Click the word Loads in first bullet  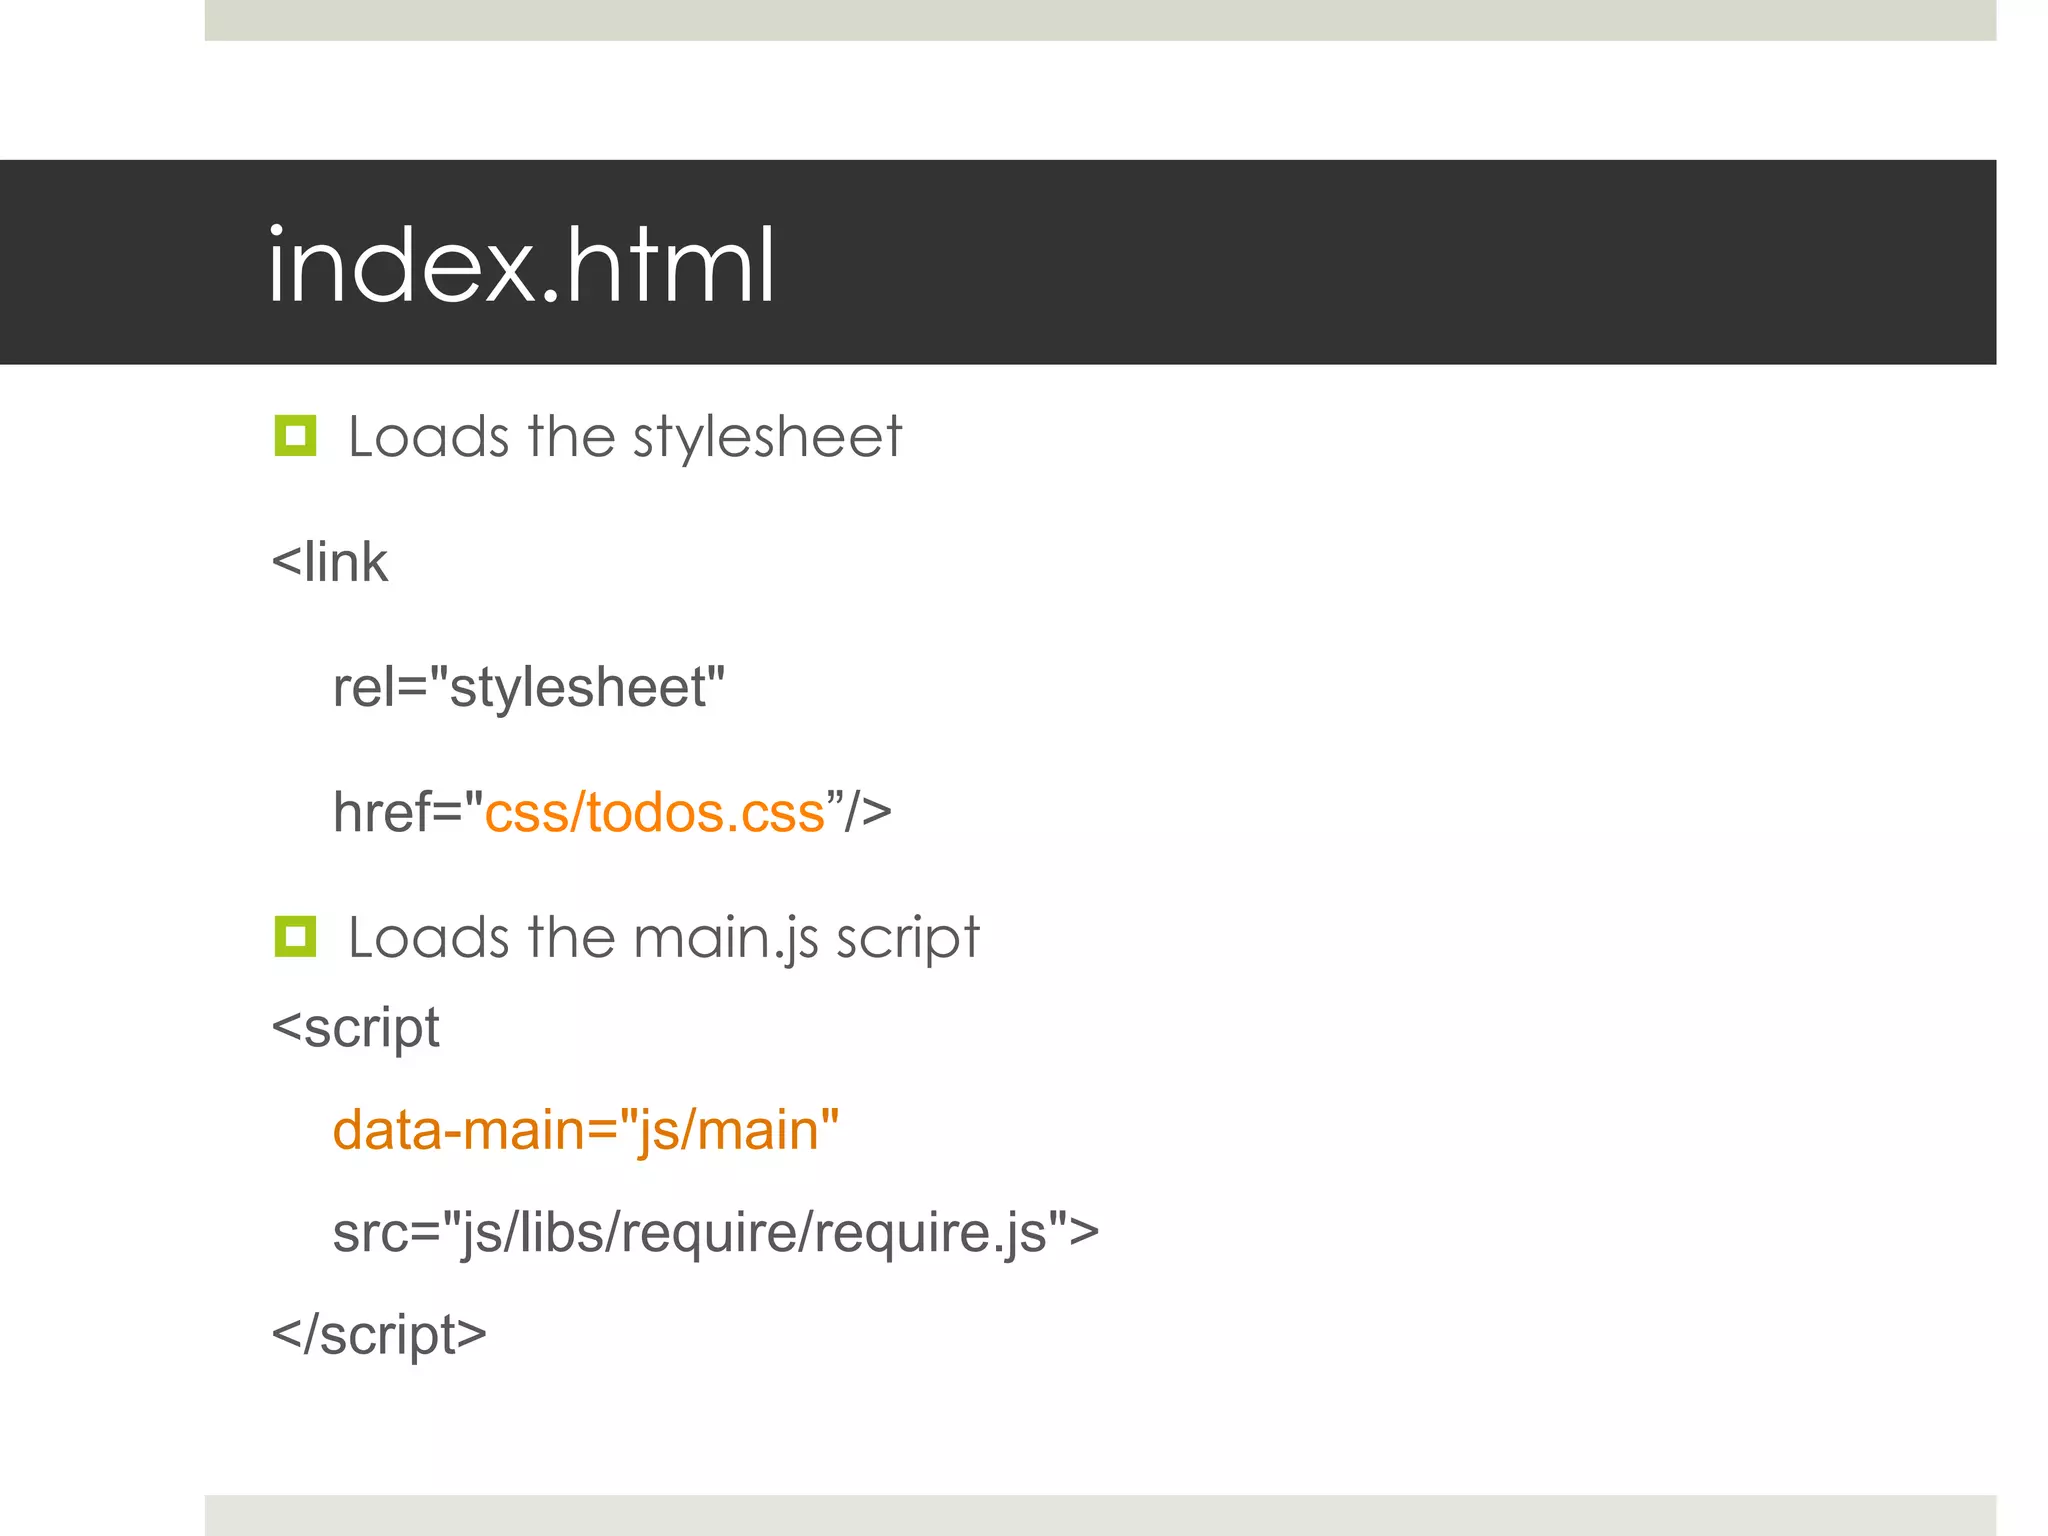(428, 438)
